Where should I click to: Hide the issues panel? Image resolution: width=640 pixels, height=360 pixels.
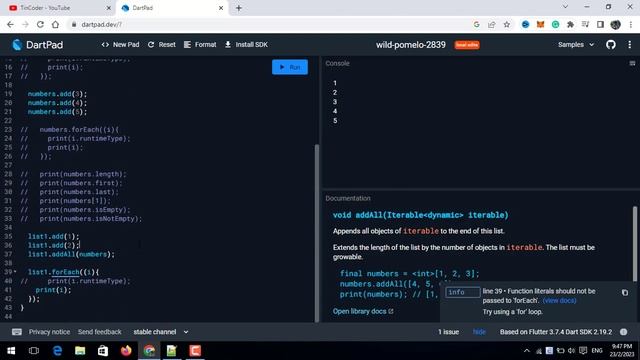click(x=479, y=332)
